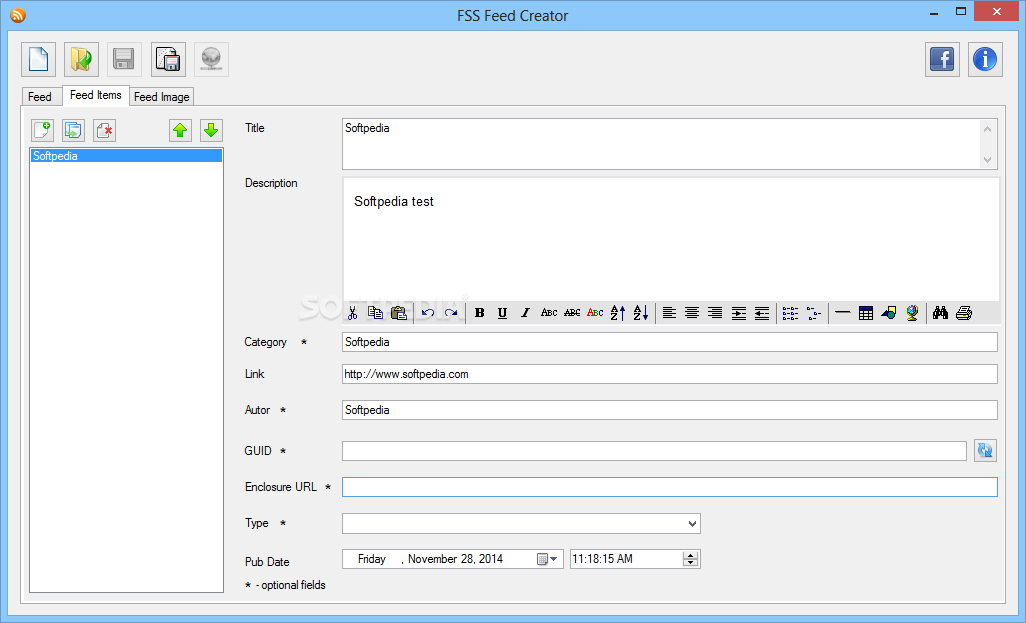
Task: Generate a new GUID
Action: pyautogui.click(x=985, y=450)
